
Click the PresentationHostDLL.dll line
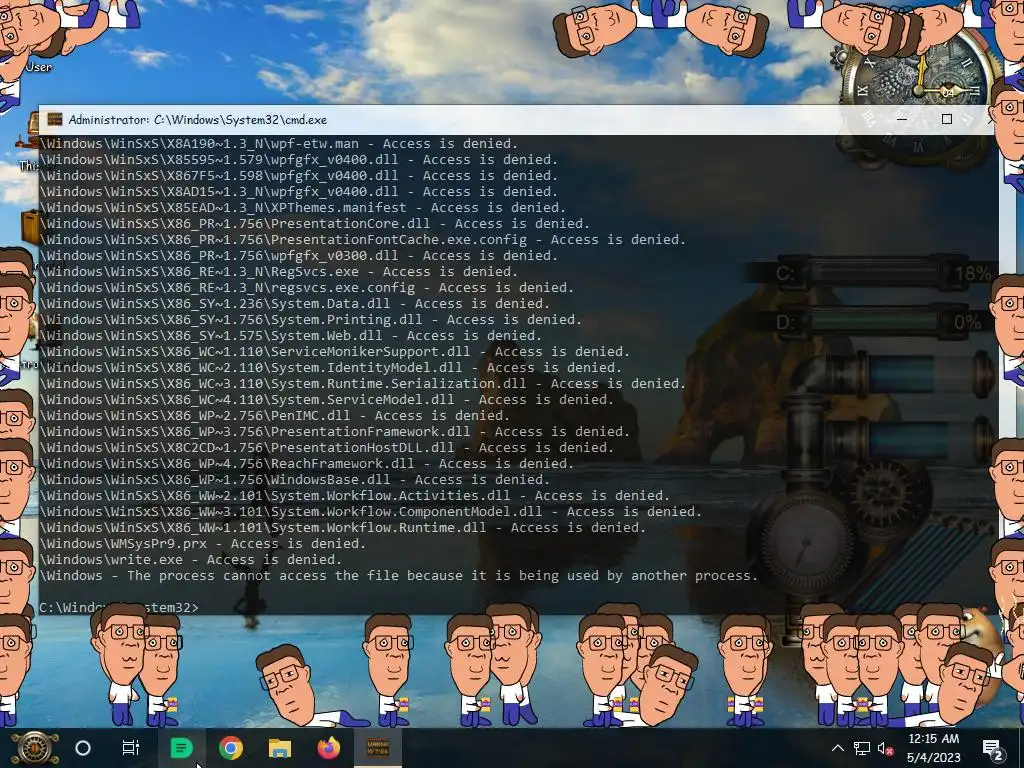pos(327,447)
